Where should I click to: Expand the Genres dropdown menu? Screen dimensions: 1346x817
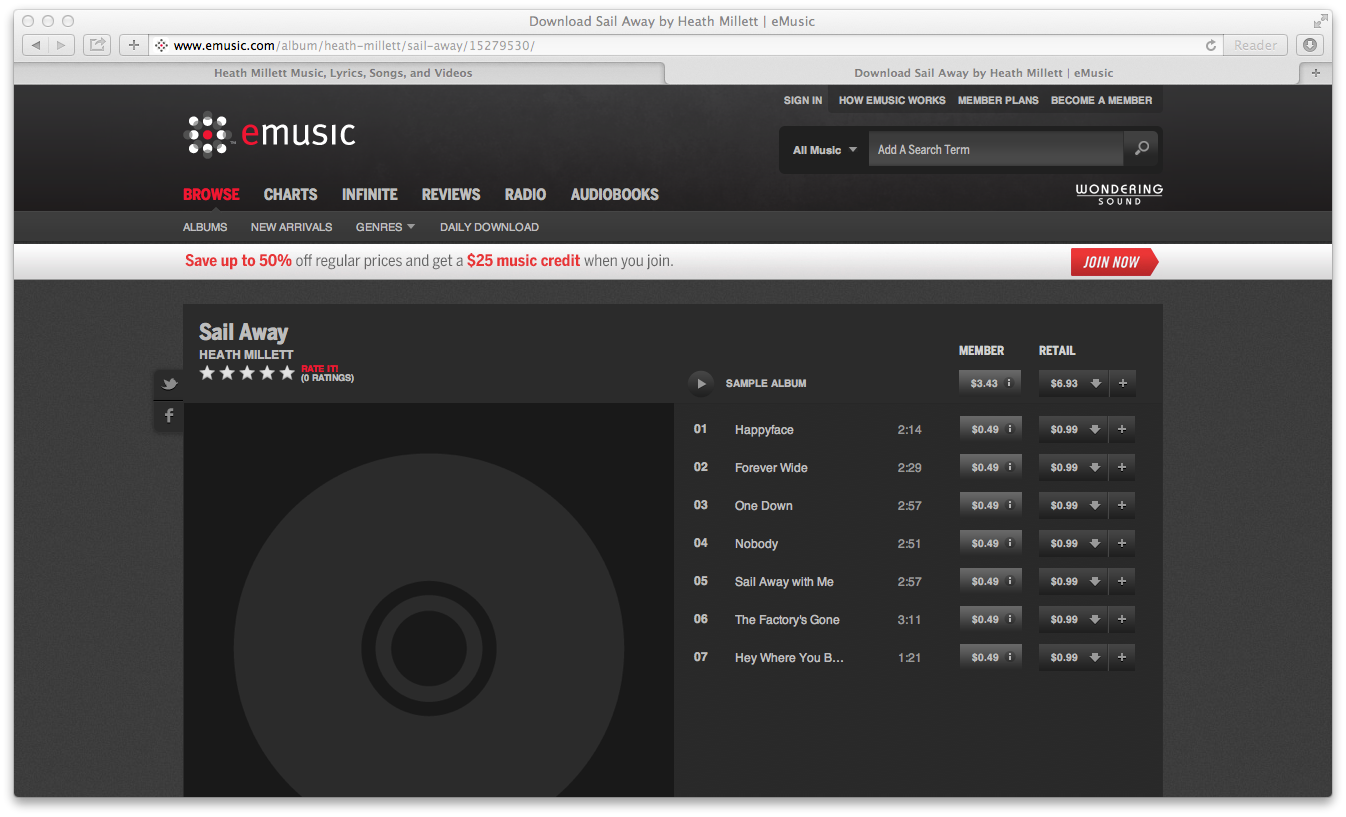pyautogui.click(x=385, y=227)
